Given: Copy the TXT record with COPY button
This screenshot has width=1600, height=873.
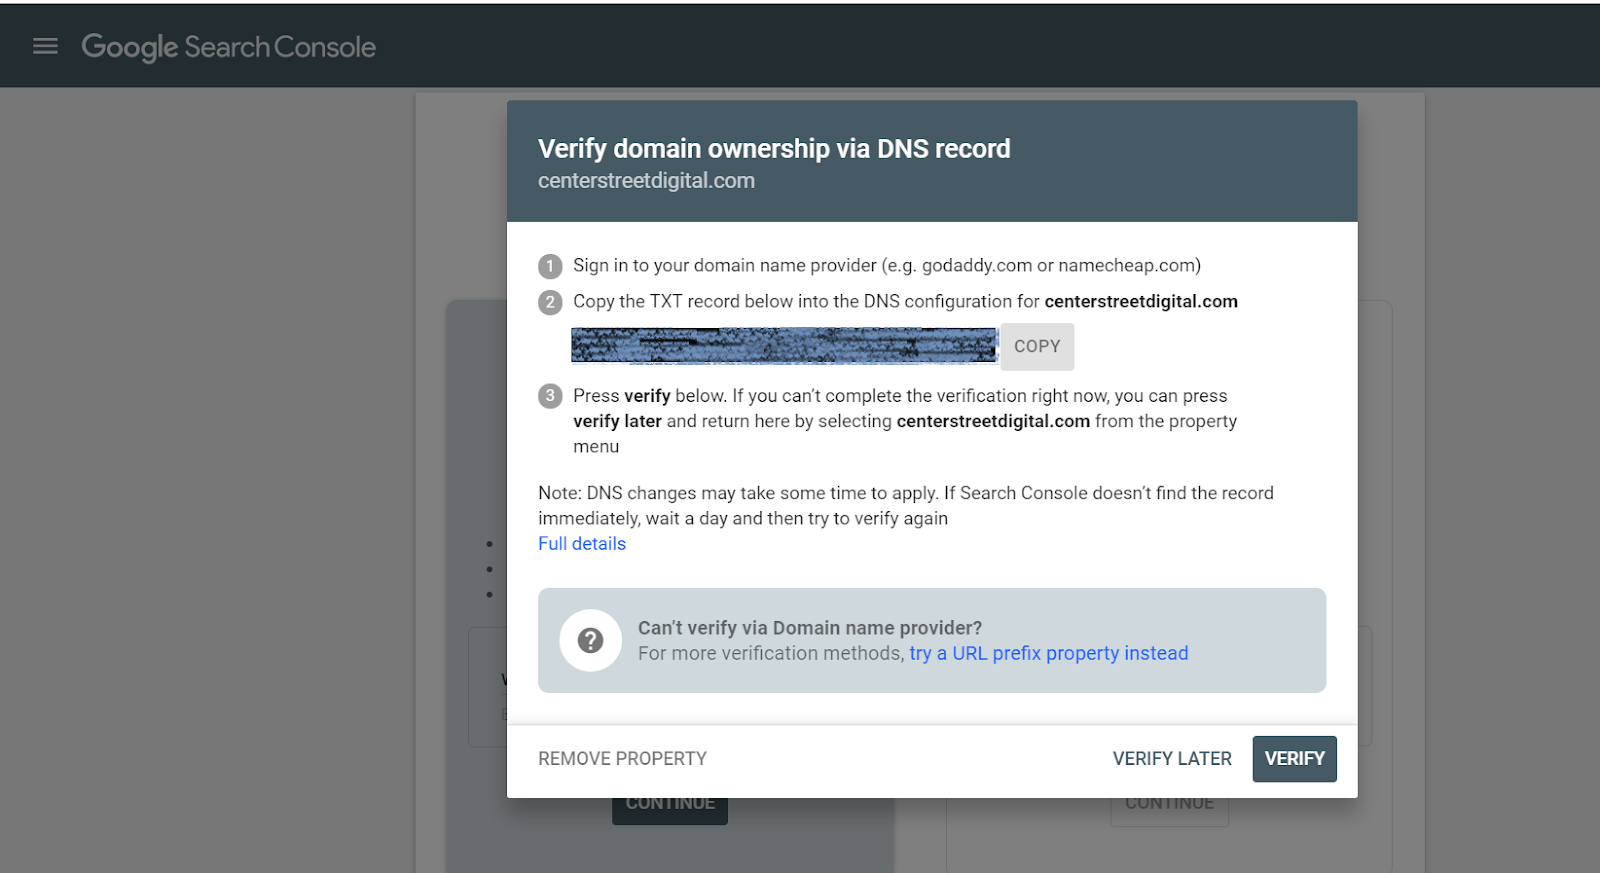Looking at the screenshot, I should (1037, 346).
